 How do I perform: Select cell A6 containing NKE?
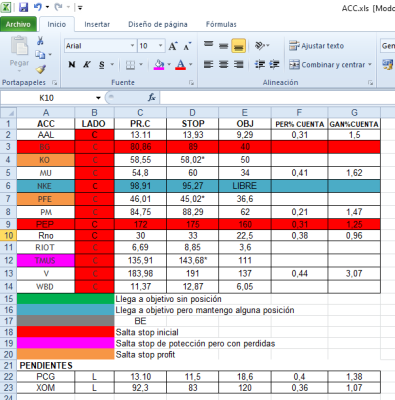[x=46, y=186]
